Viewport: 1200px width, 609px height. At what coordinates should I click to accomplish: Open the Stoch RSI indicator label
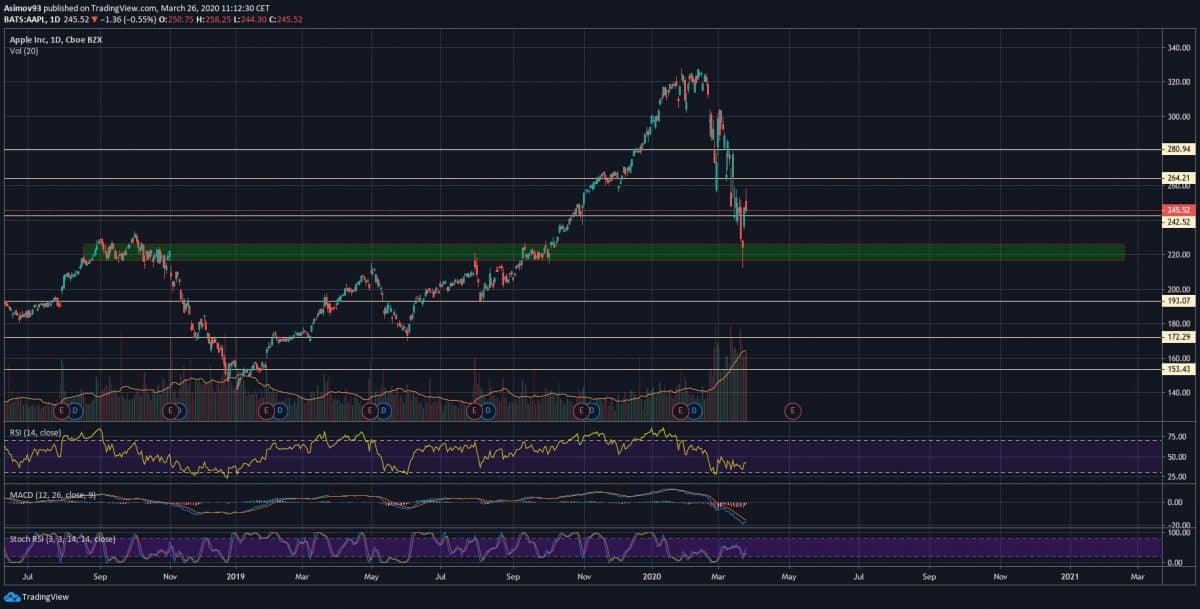pyautogui.click(x=60, y=539)
